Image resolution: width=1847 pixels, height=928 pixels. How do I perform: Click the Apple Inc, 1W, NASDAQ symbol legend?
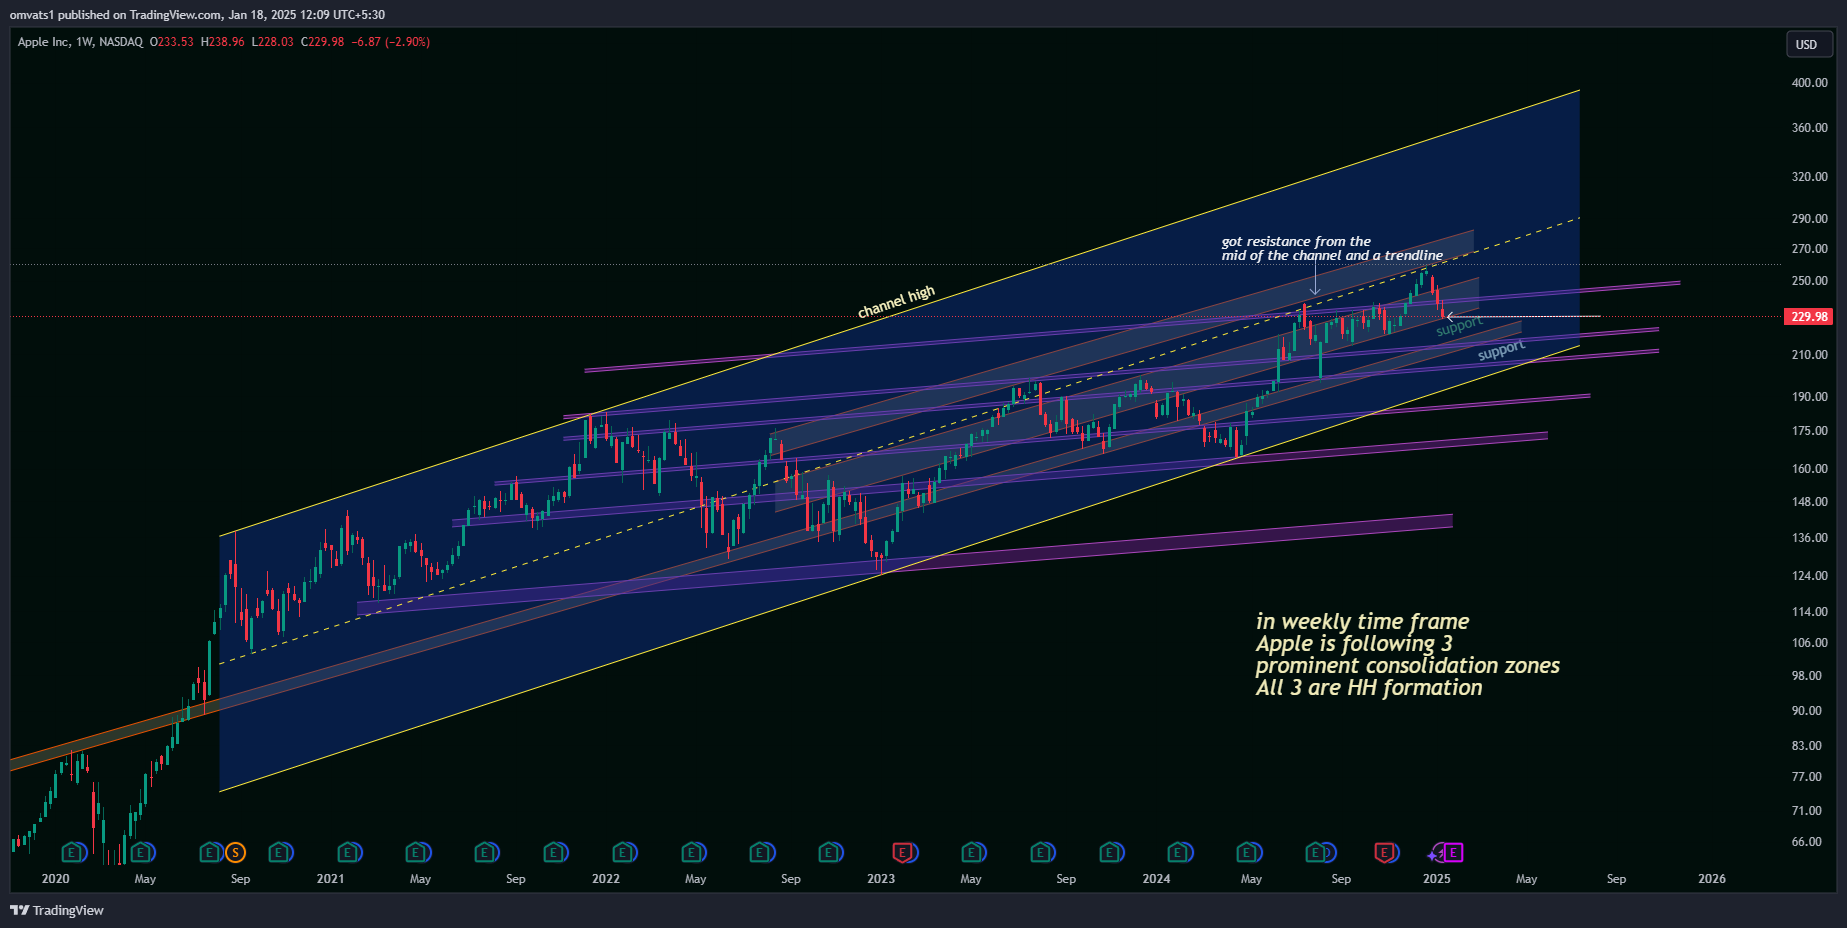pos(80,42)
